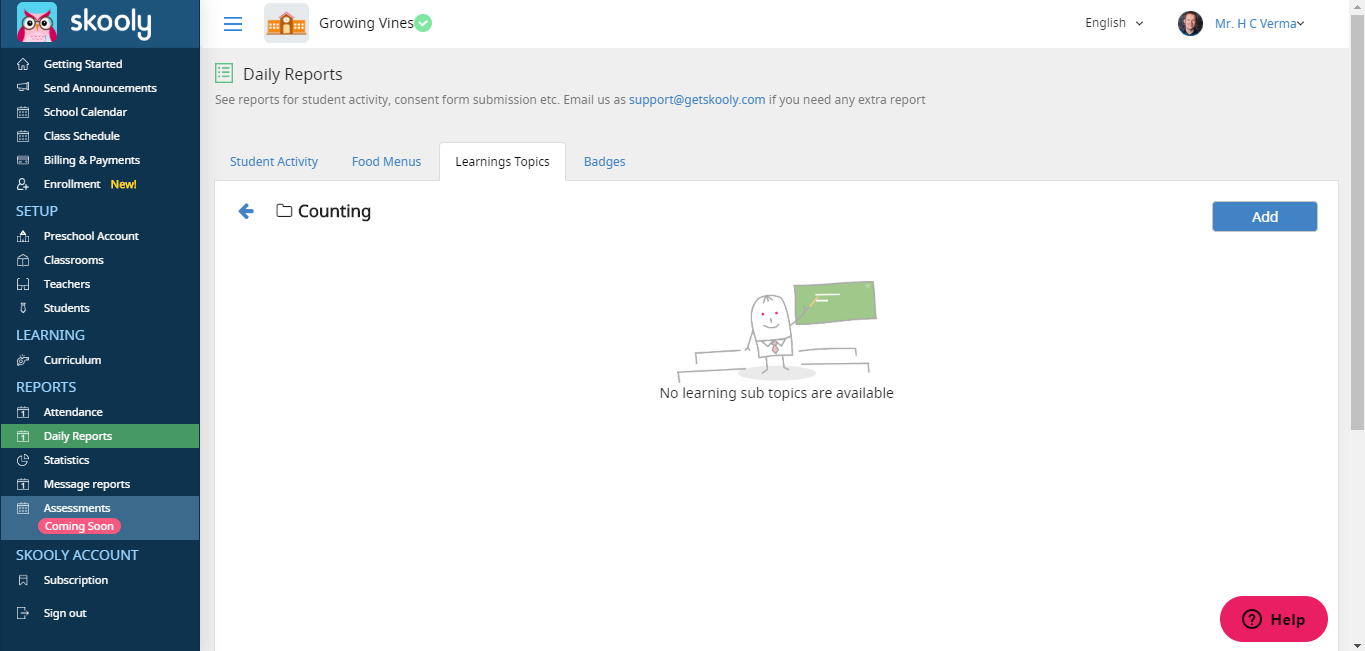
Task: Click the Message reports icon
Action: (x=23, y=484)
